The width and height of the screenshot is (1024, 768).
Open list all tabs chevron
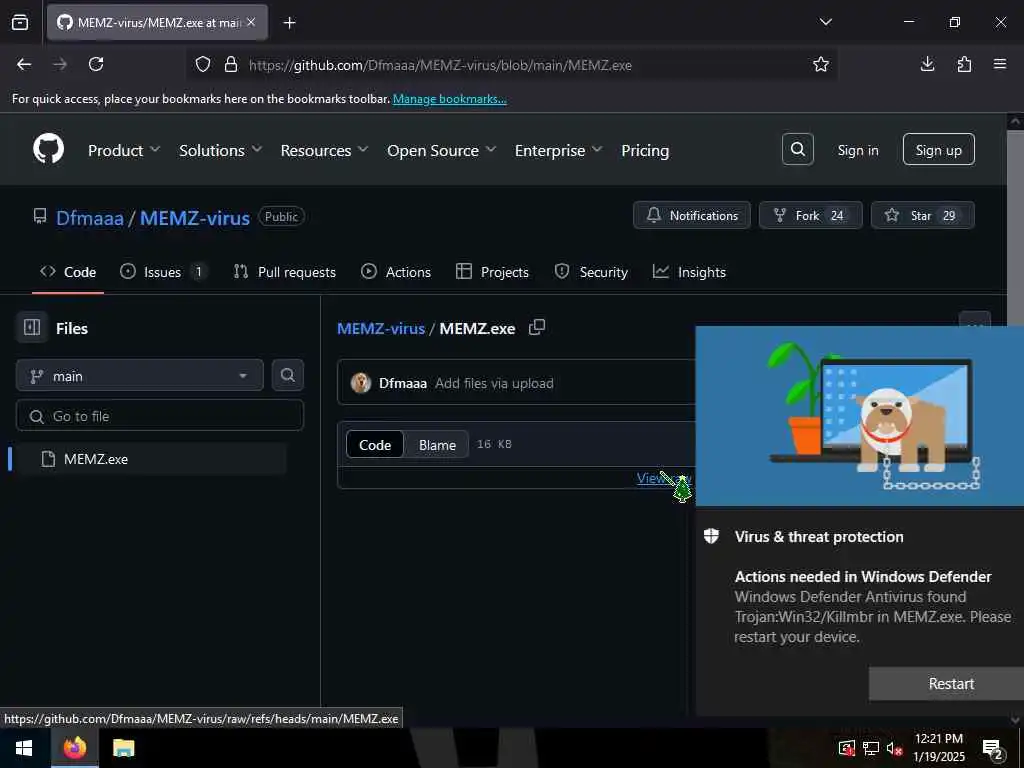coord(825,22)
